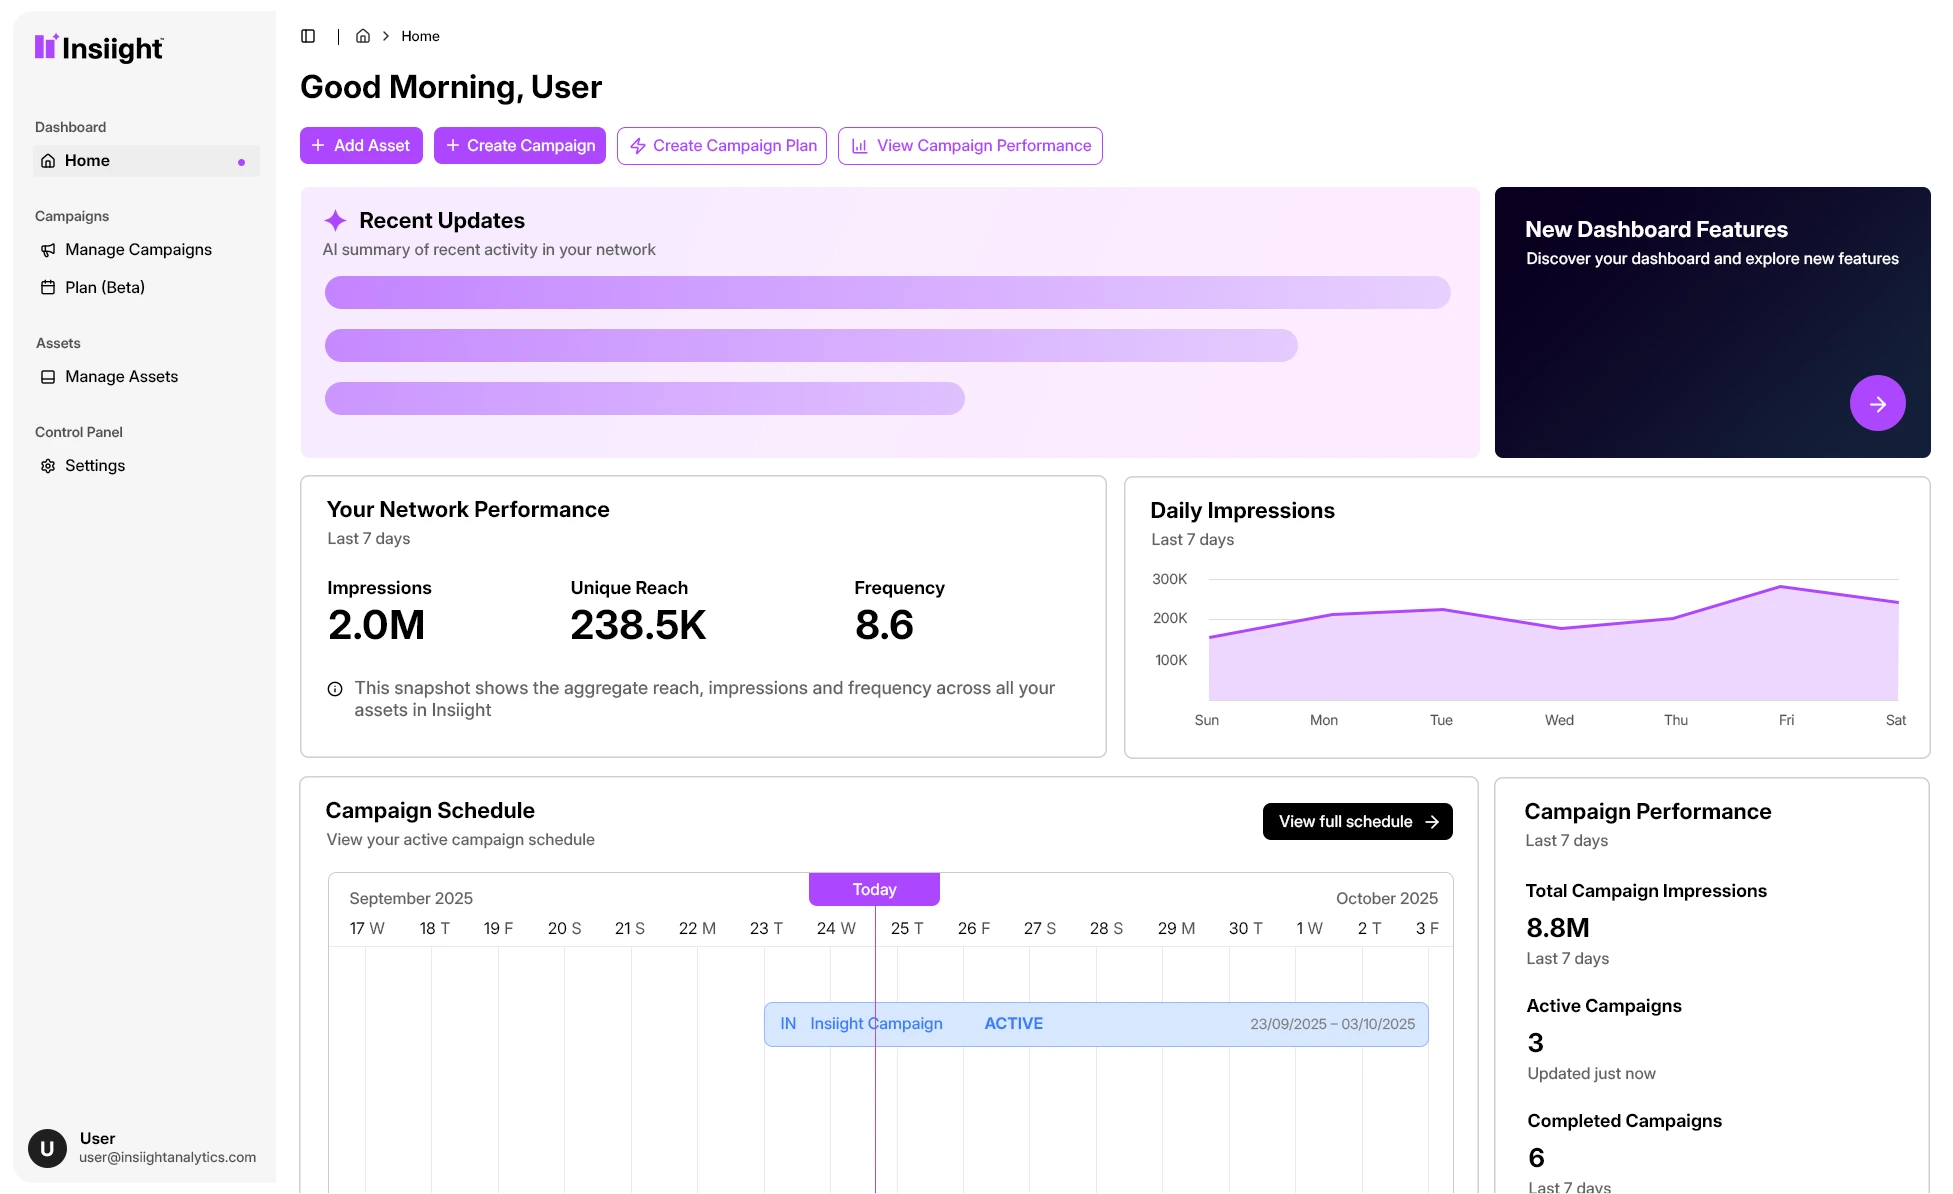Click the Add Asset button
The height and width of the screenshot is (1194, 1953).
(x=361, y=145)
